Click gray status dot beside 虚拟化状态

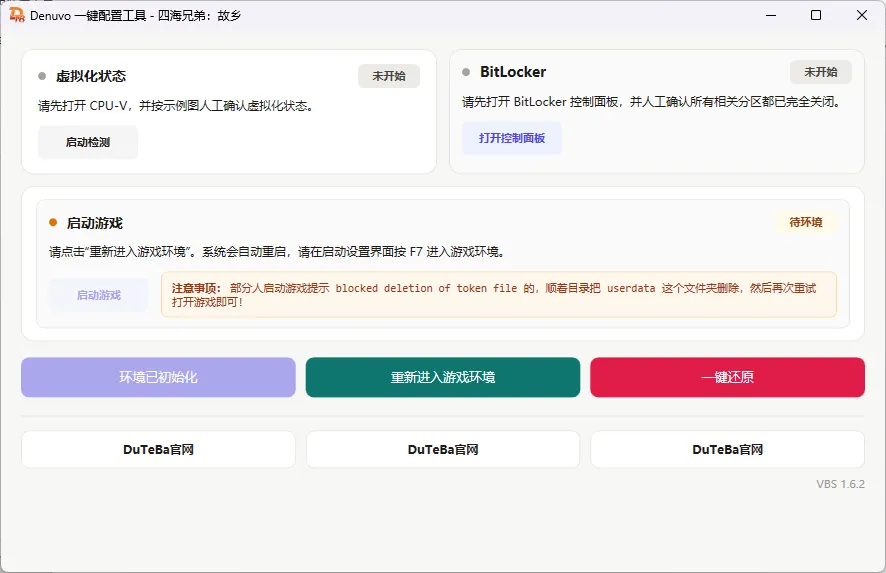pyautogui.click(x=42, y=76)
